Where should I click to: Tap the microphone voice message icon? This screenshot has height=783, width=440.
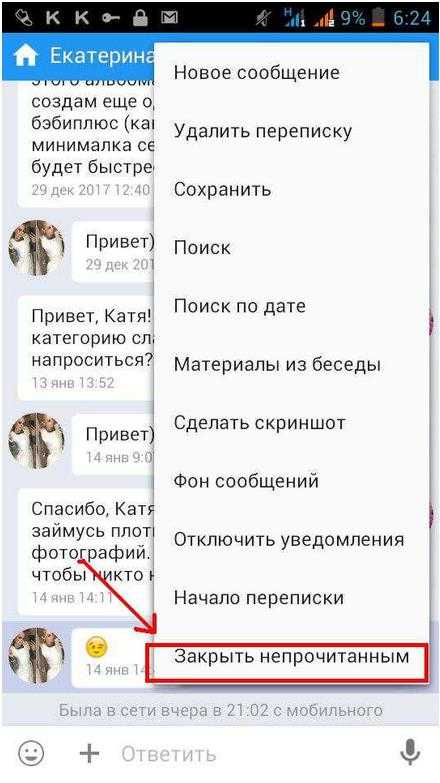[x=411, y=753]
